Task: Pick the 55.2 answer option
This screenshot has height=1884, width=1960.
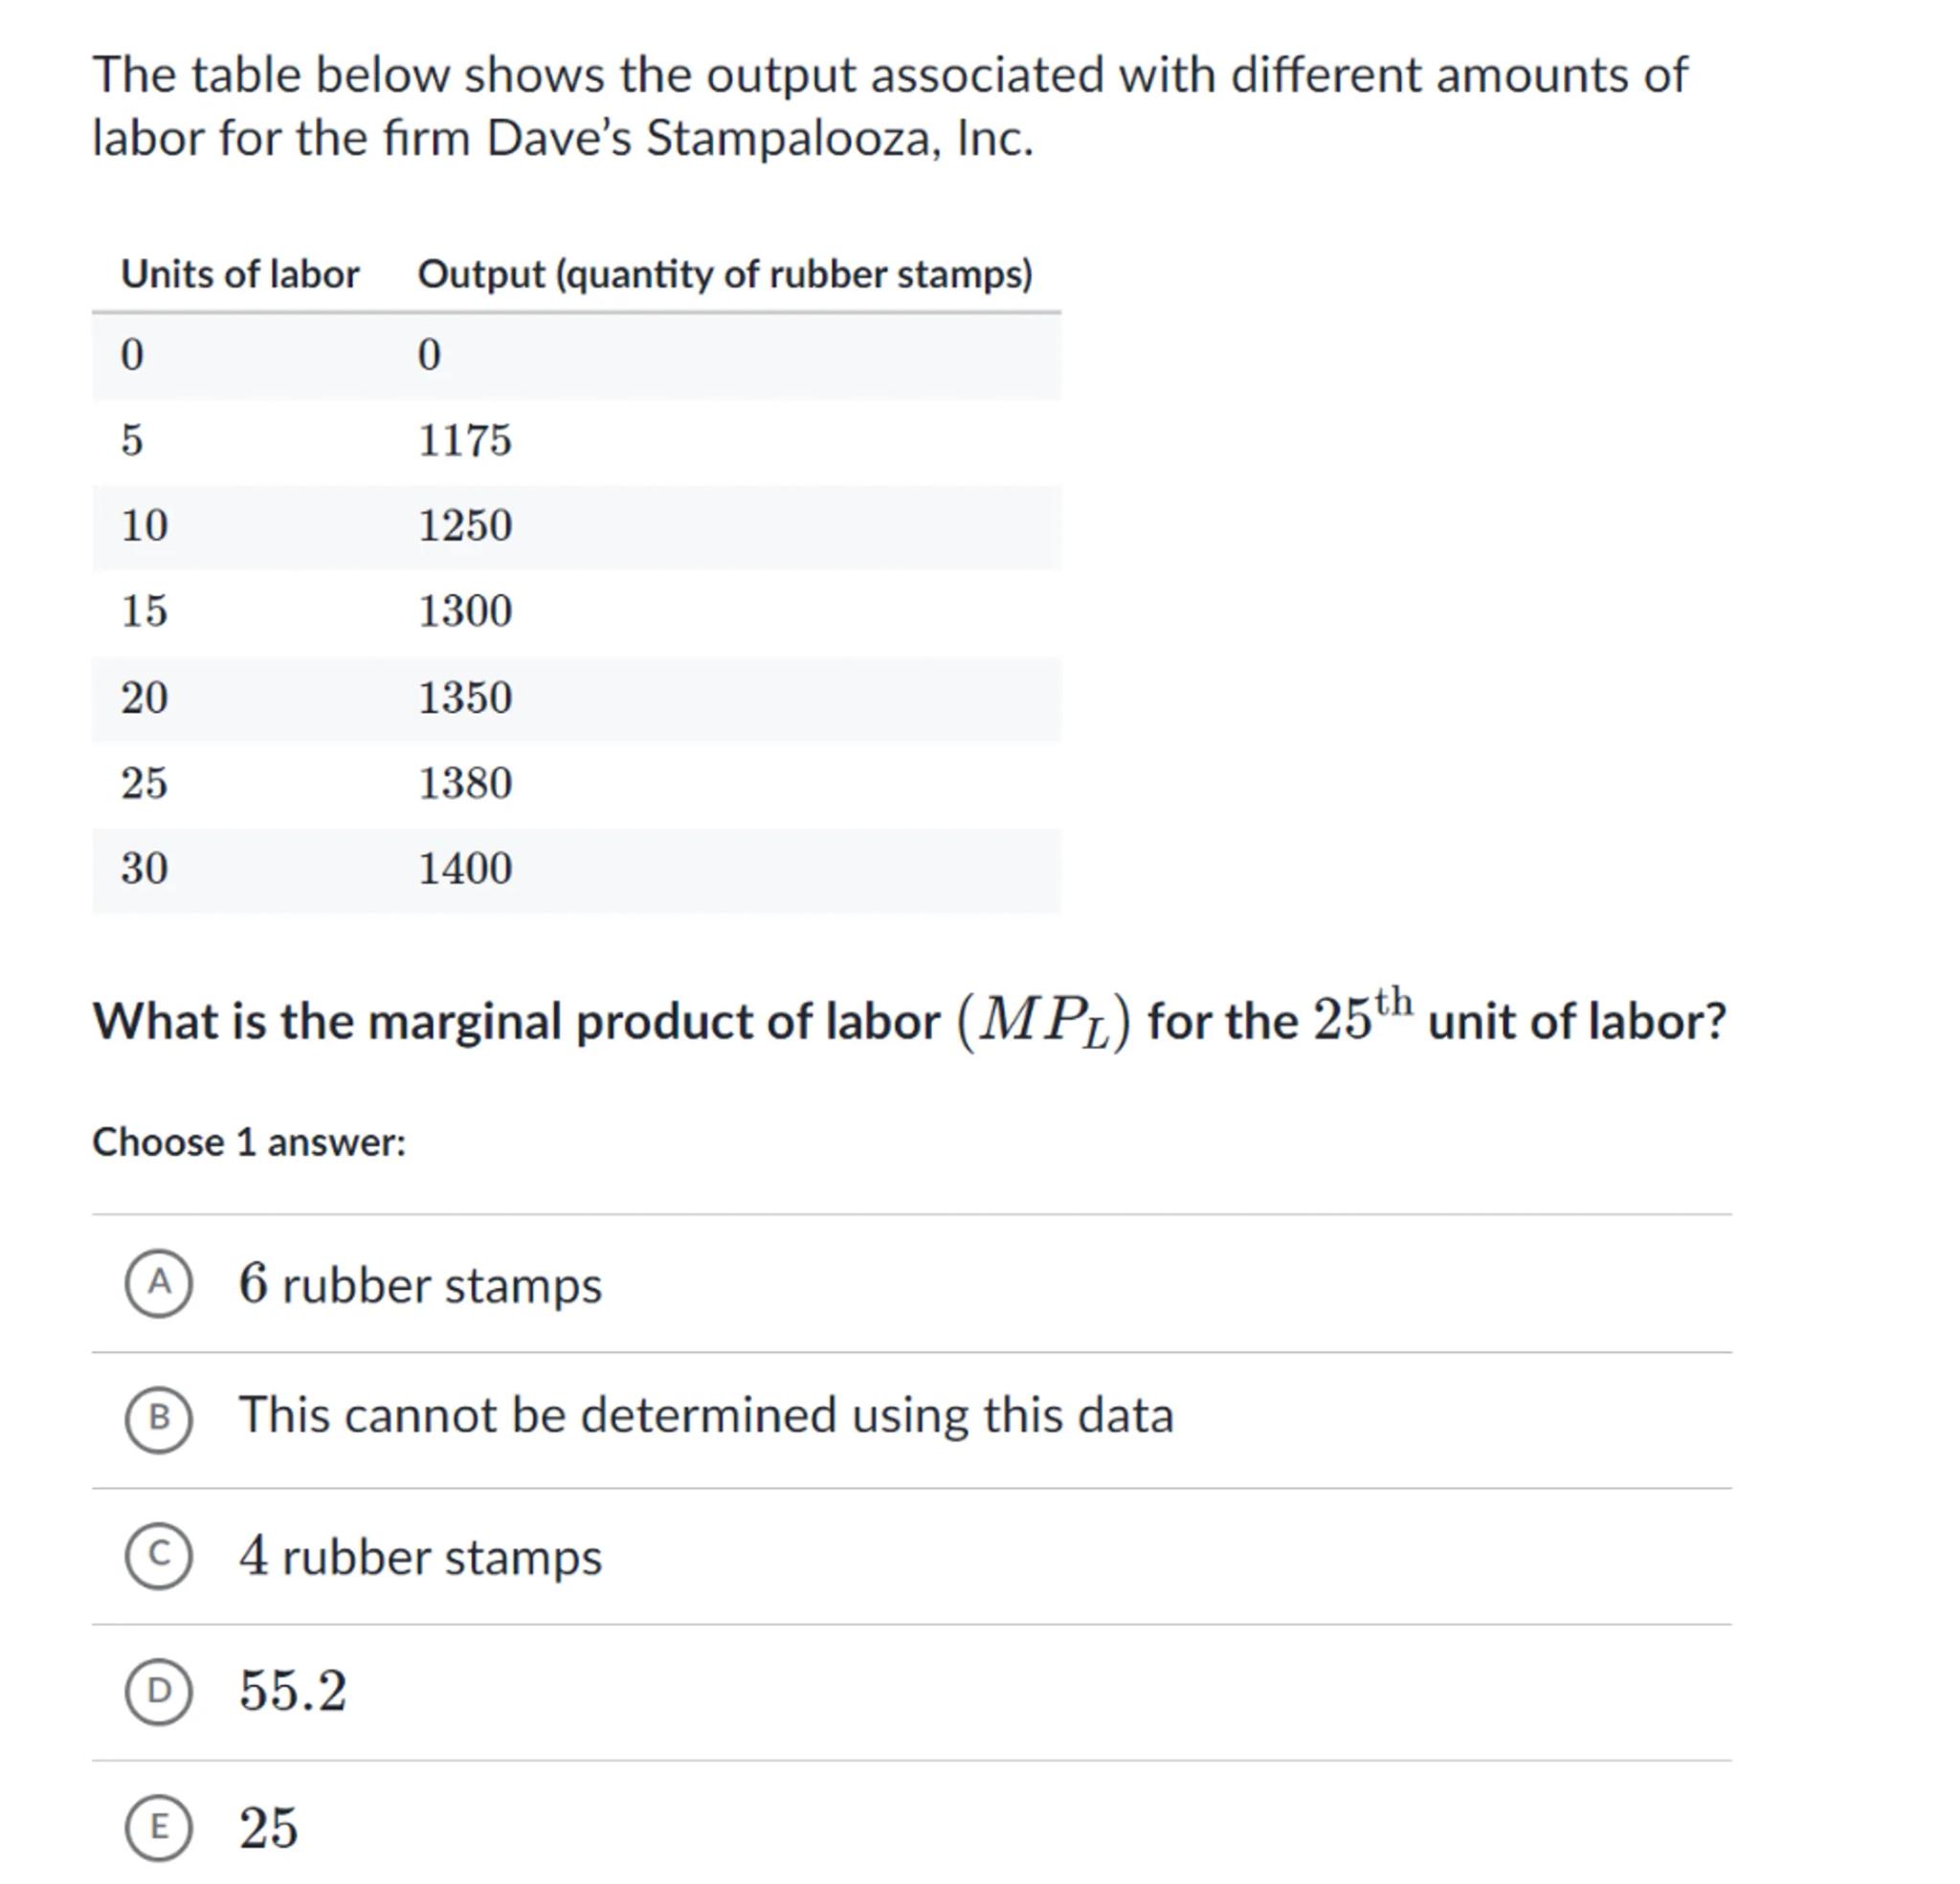Action: [293, 1691]
